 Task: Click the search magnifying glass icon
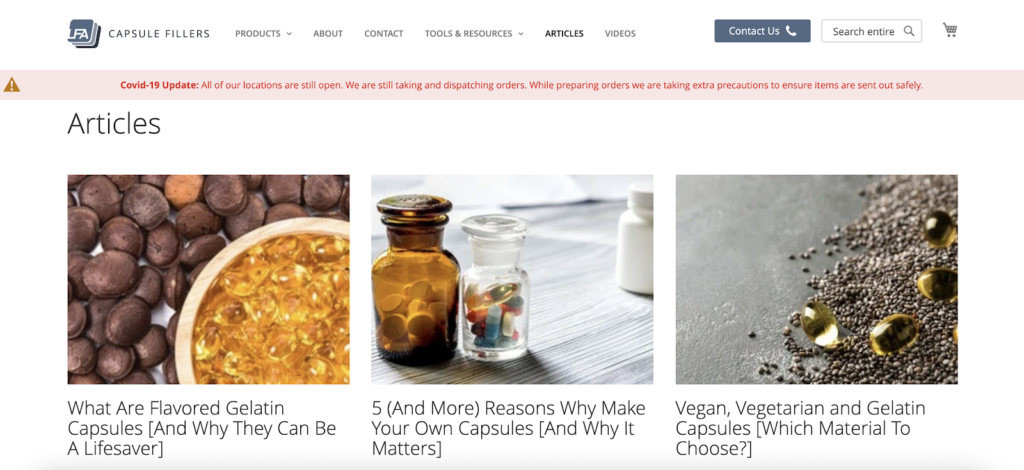click(908, 31)
